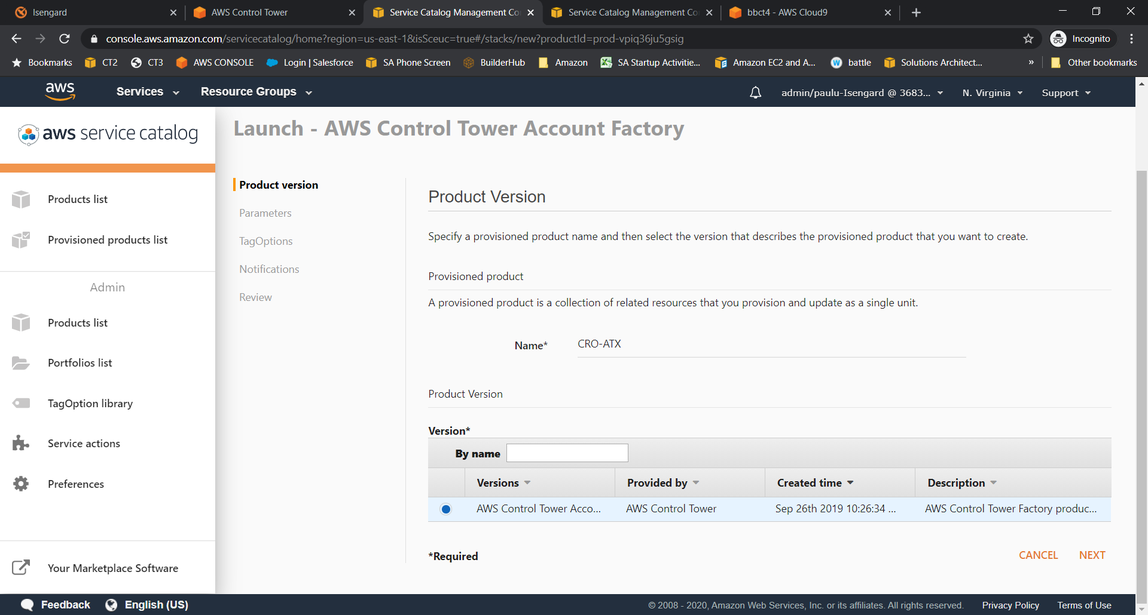Image resolution: width=1148 pixels, height=615 pixels.
Task: Expand the admin/paulu-Isengard account menu
Action: click(862, 93)
